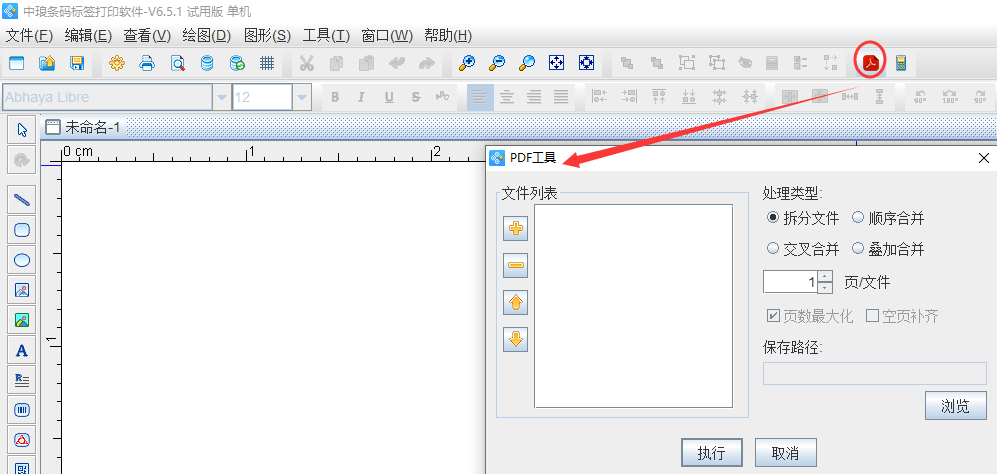Open the Abhaya Libre font dropdown arrow
Screen dimensions: 997x474
222,97
